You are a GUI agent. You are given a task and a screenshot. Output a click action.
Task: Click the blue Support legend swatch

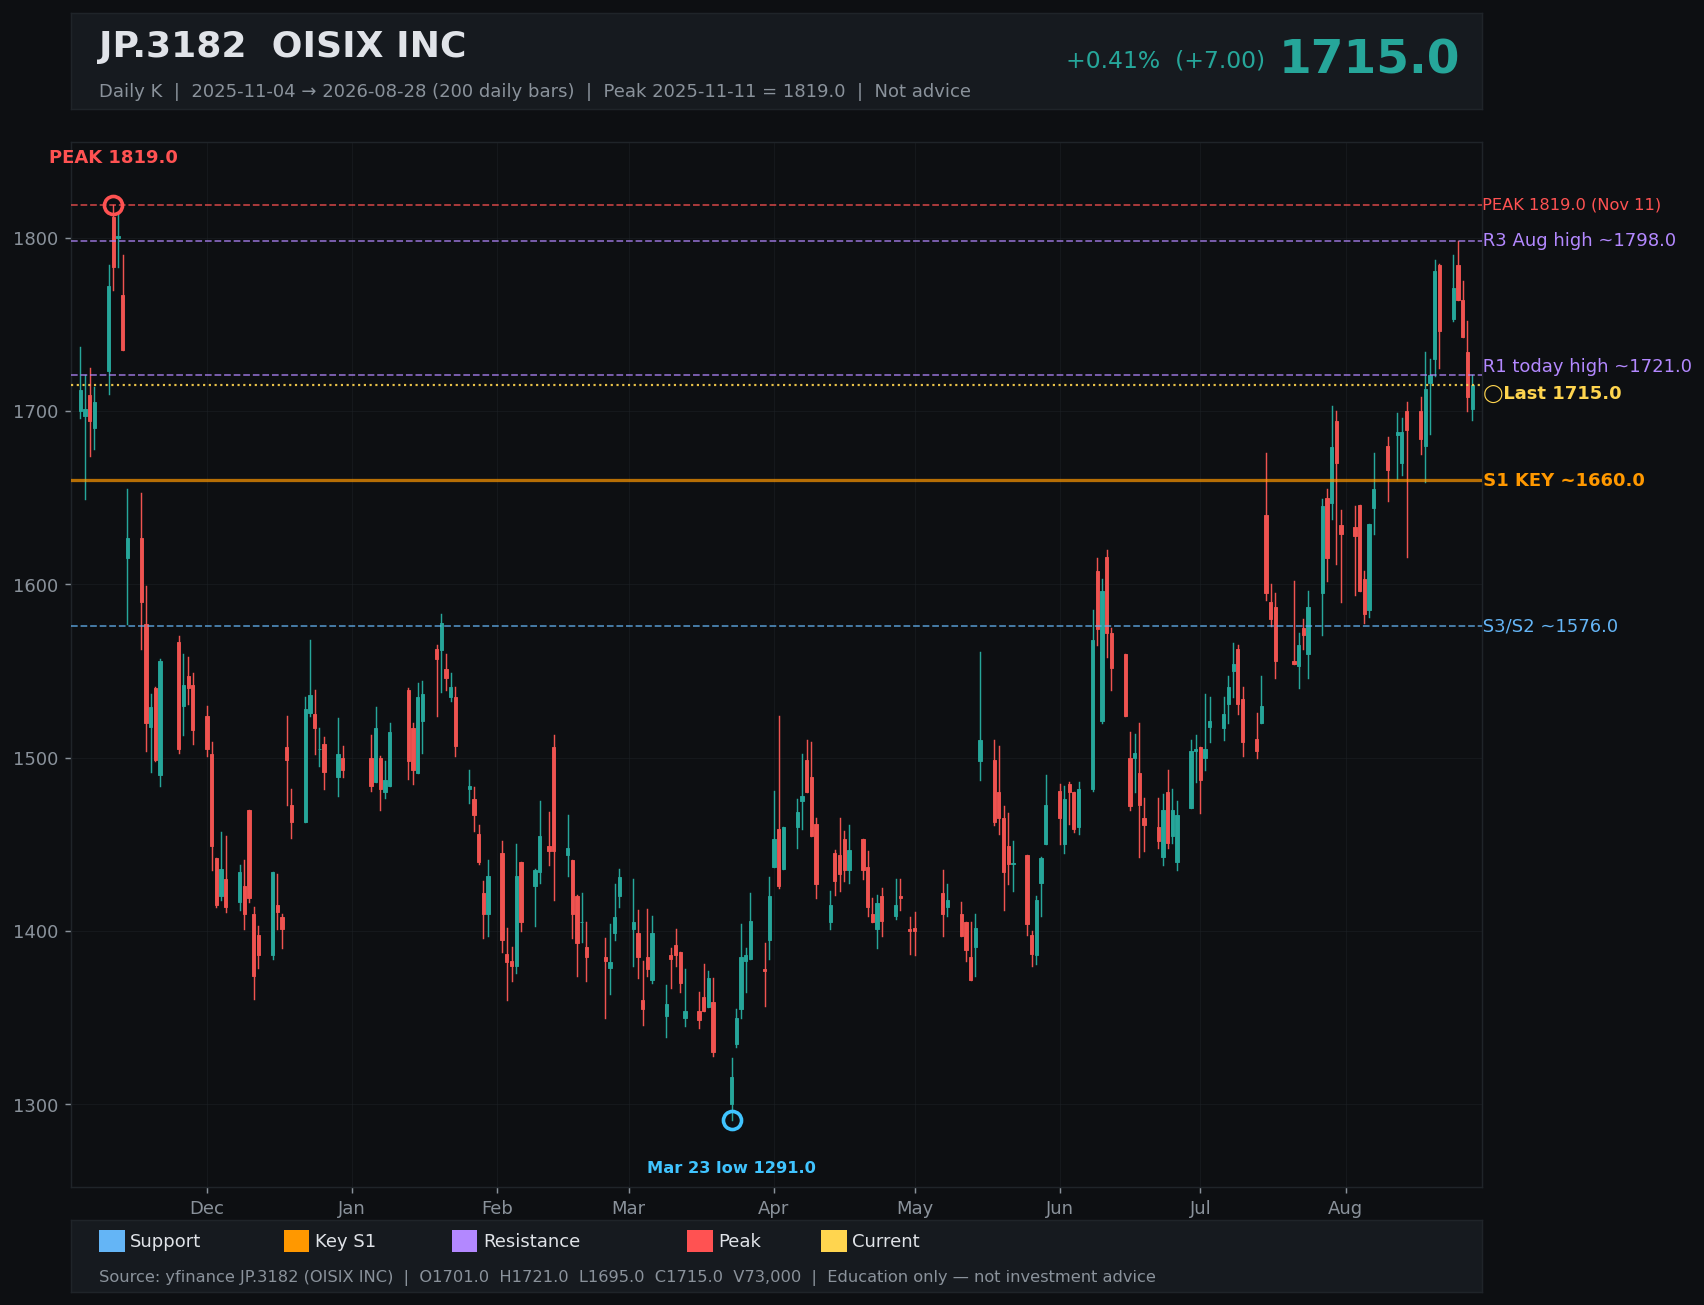coord(112,1241)
